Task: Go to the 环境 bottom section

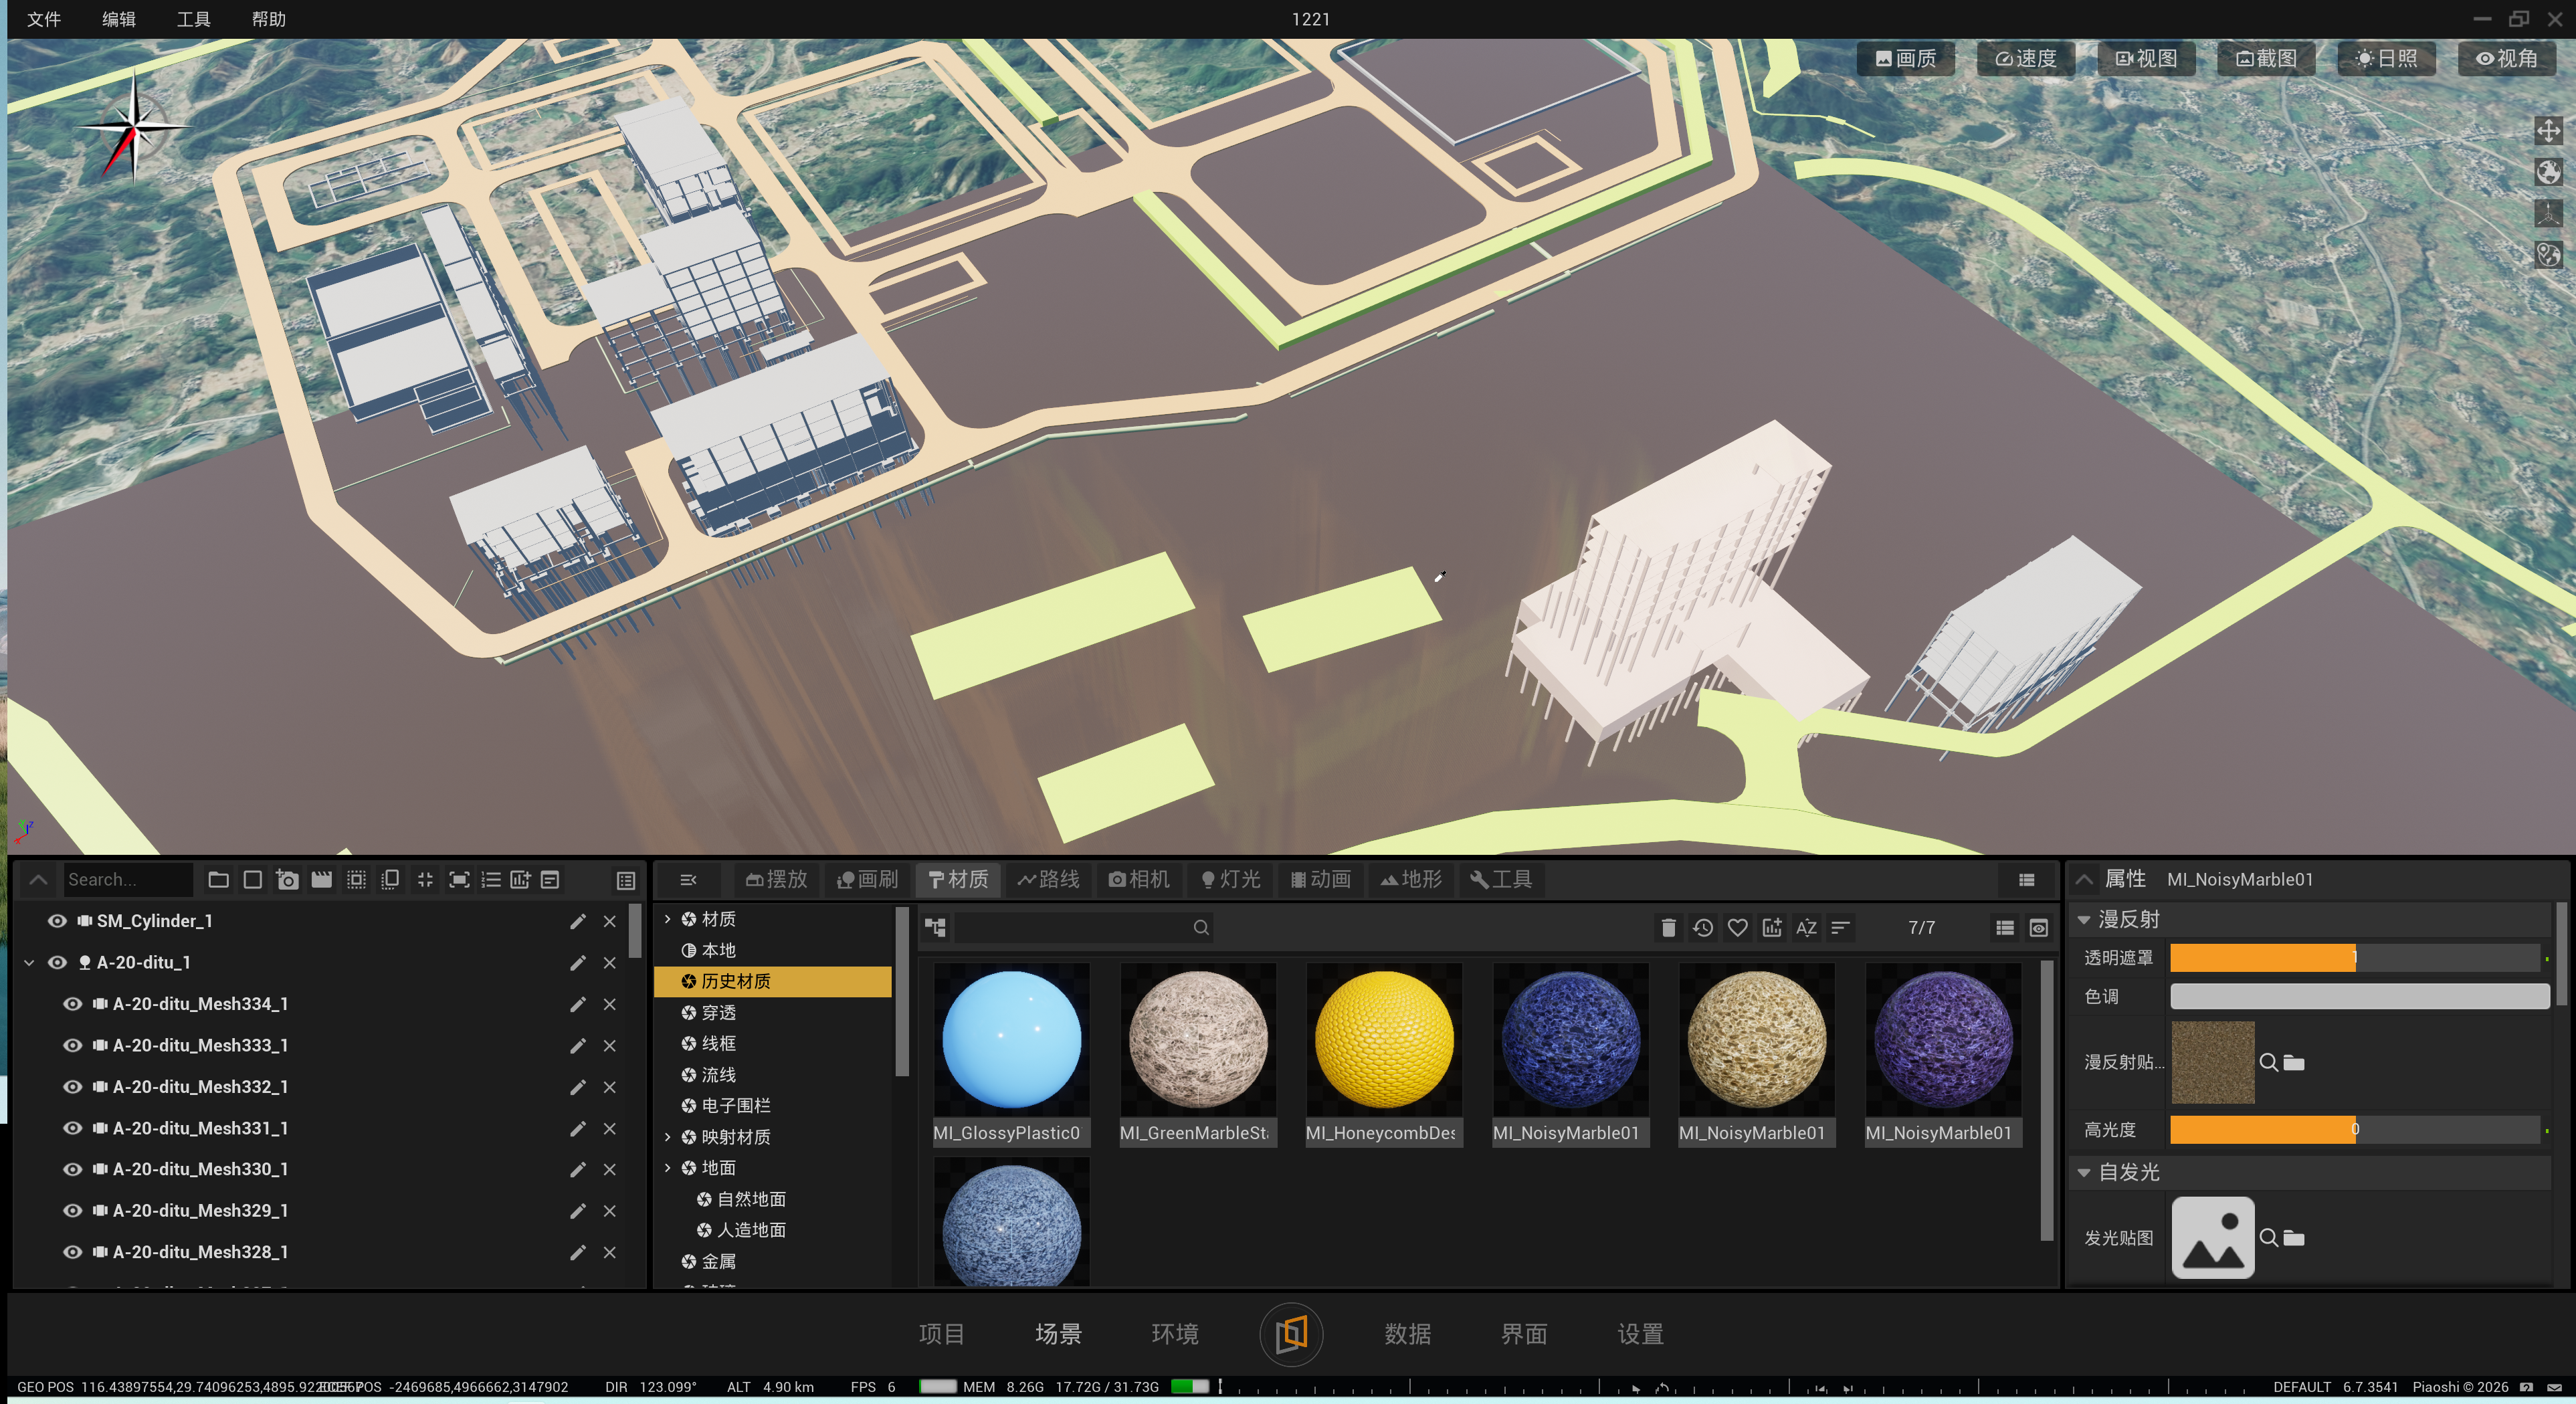Action: pos(1174,1334)
